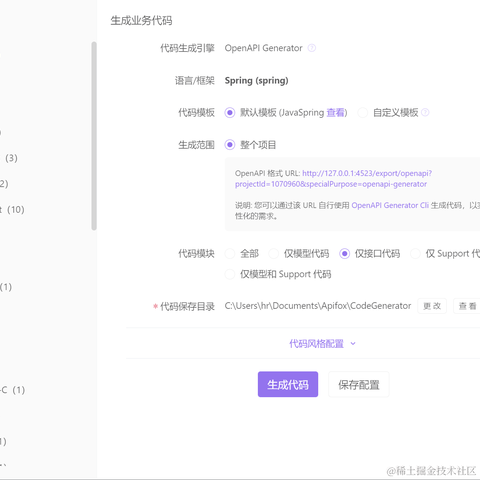Click sidebar item ending in C (1)
The height and width of the screenshot is (480, 480).
pos(13,390)
